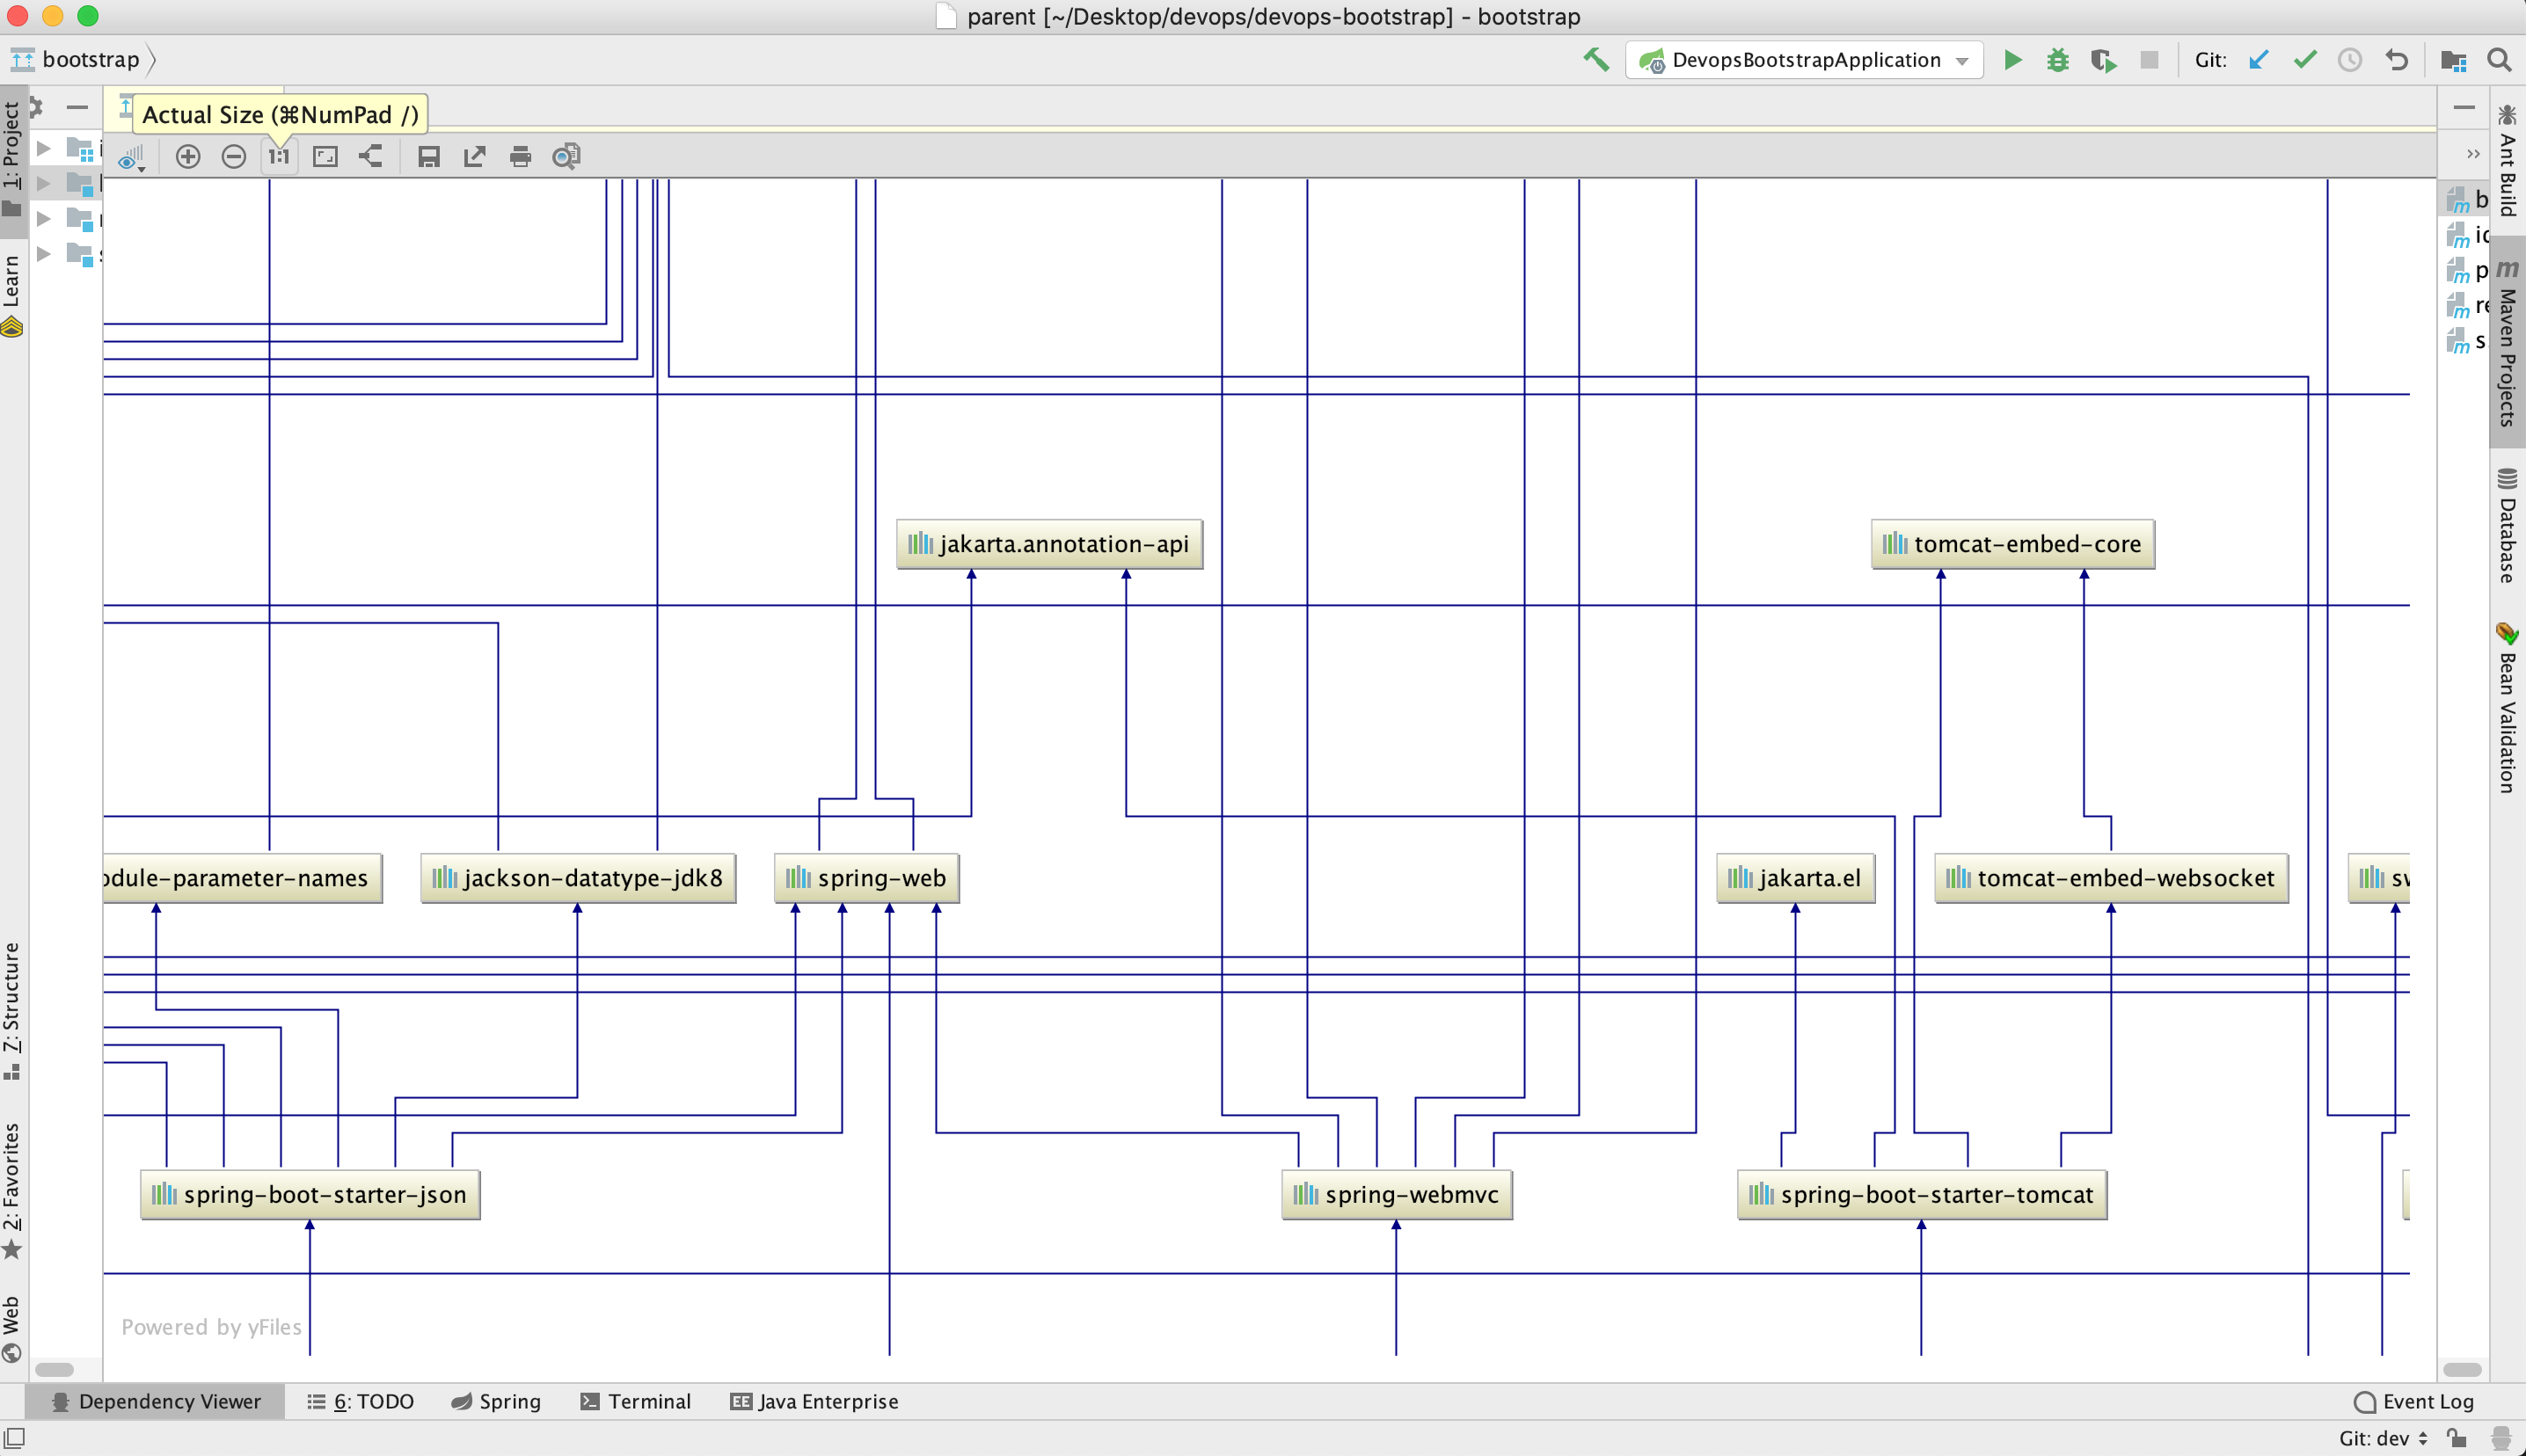This screenshot has width=2526, height=1456.
Task: Print the dependency diagram
Action: (x=521, y=157)
